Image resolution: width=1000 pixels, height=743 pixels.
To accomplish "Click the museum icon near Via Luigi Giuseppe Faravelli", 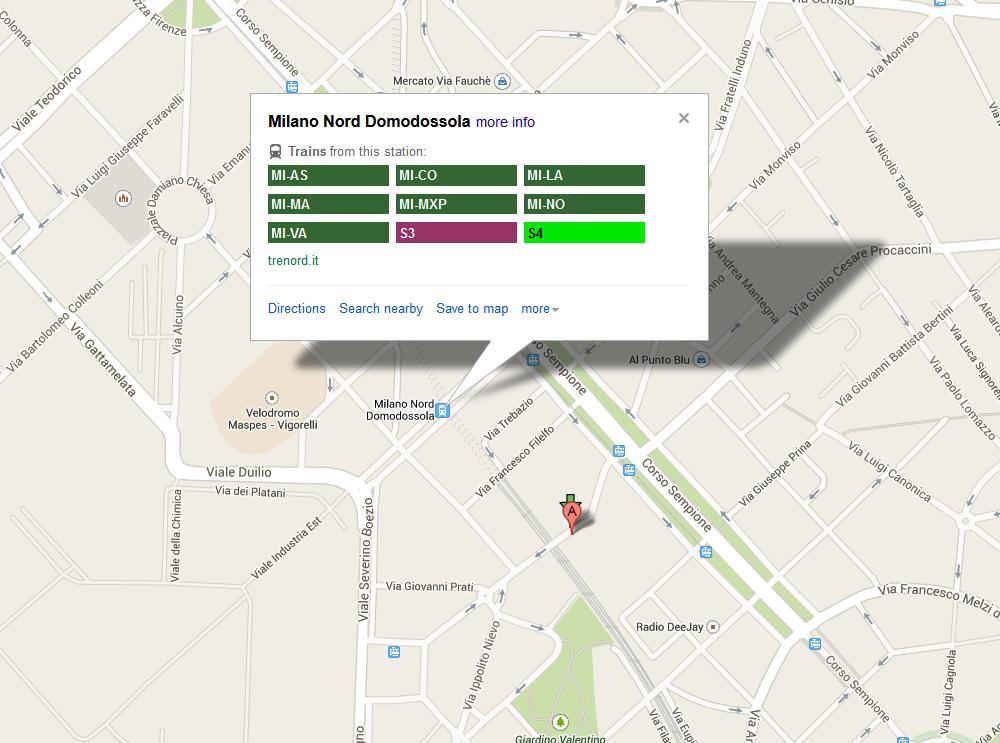I will [x=123, y=198].
